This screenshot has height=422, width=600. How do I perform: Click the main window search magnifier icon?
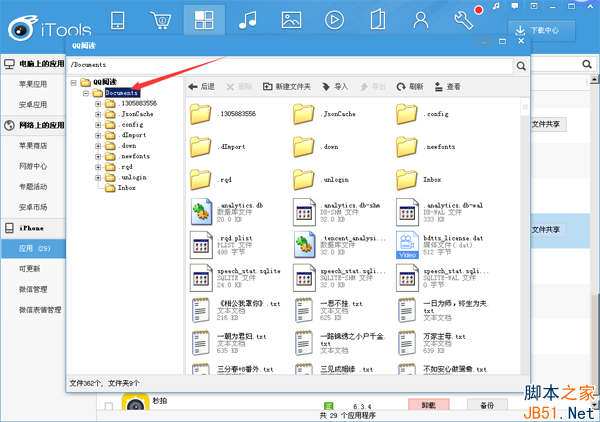[x=587, y=64]
